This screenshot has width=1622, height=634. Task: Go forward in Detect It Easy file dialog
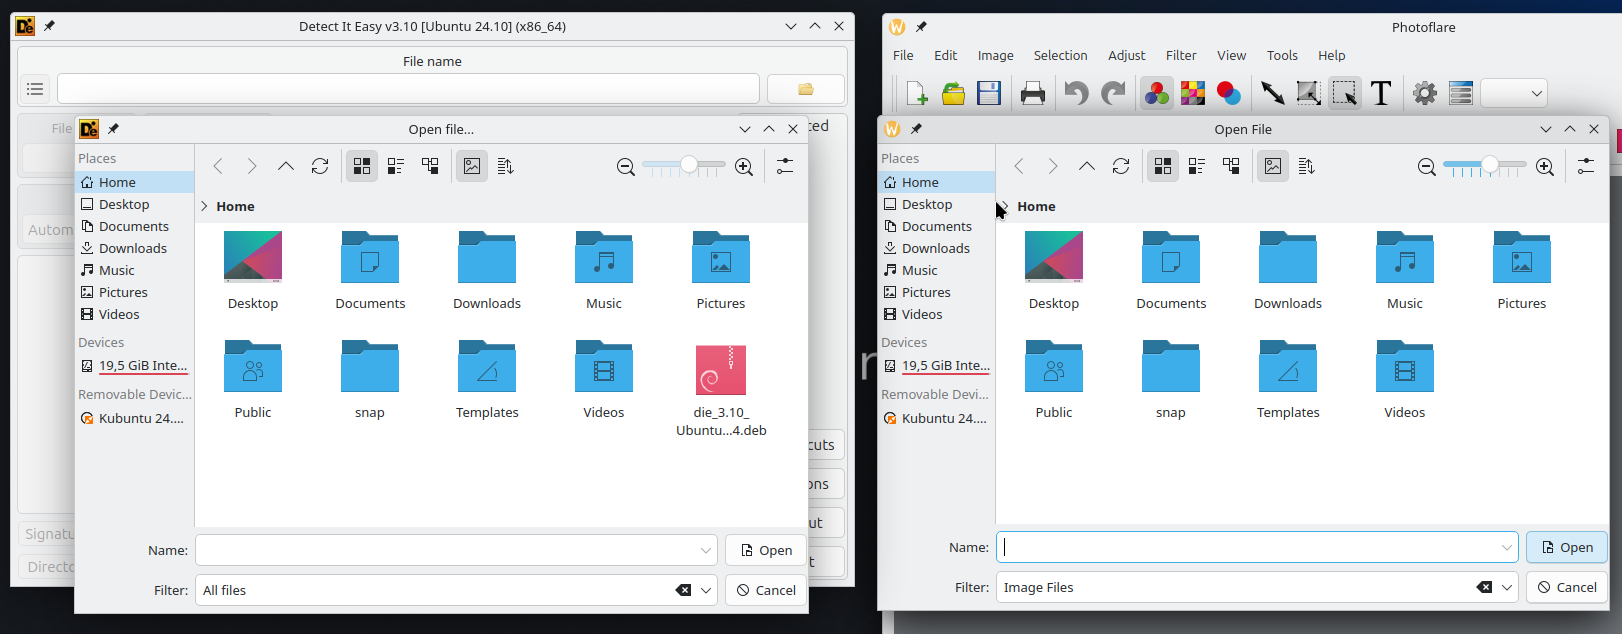(252, 166)
